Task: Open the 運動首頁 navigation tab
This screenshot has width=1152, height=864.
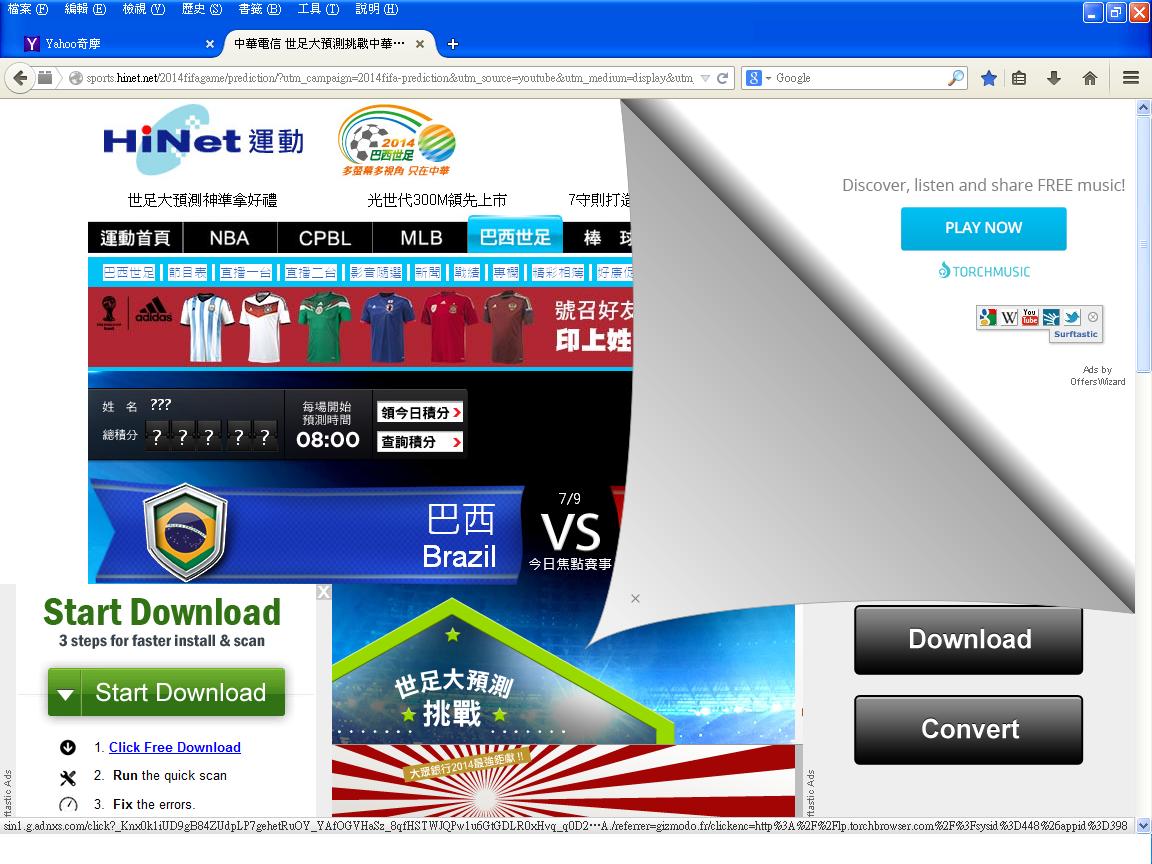Action: [135, 238]
